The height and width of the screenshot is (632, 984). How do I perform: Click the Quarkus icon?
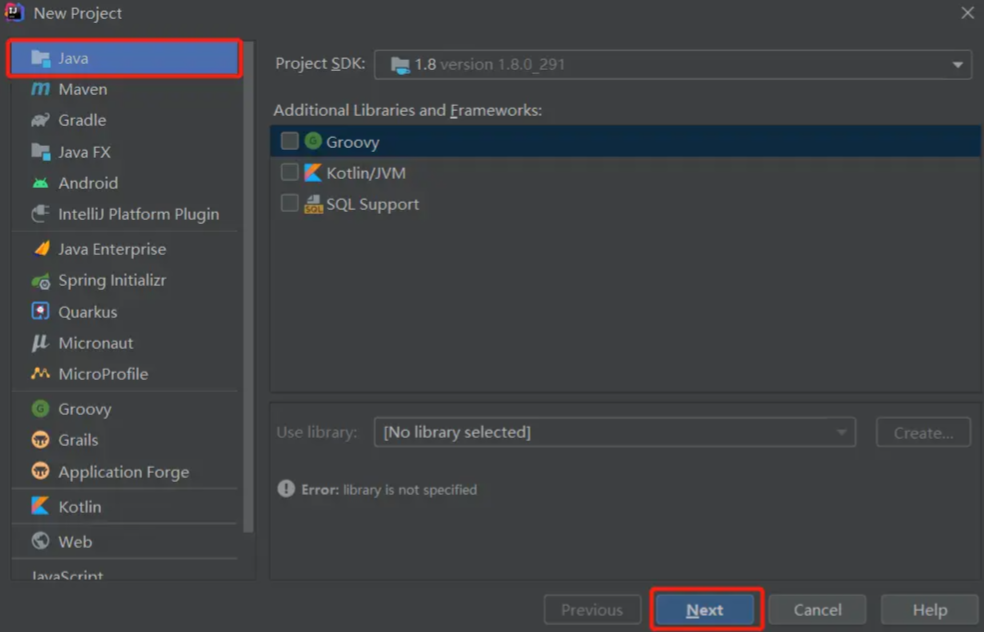point(40,311)
